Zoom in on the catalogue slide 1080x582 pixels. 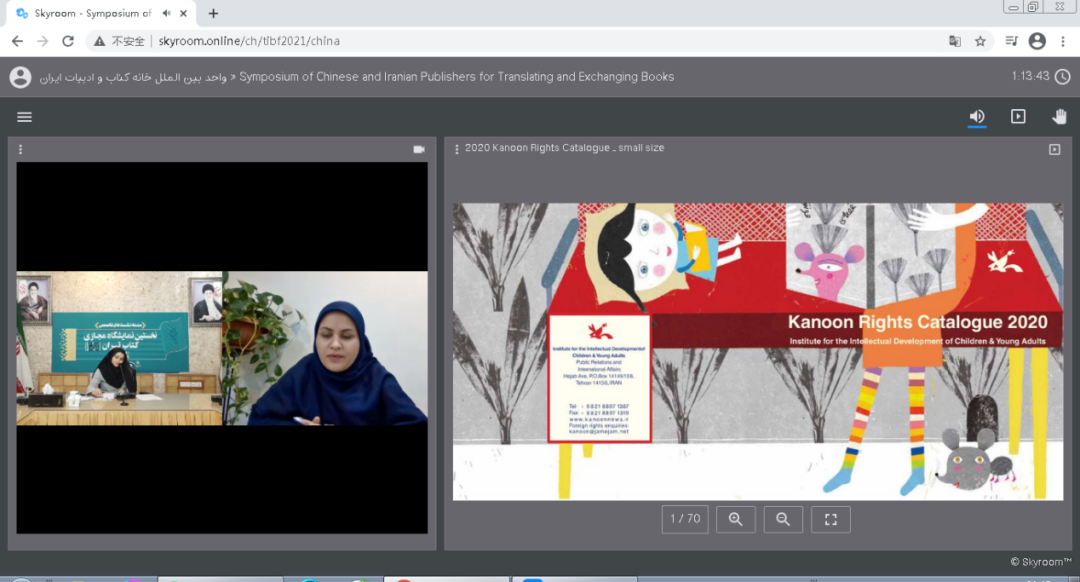pos(736,519)
